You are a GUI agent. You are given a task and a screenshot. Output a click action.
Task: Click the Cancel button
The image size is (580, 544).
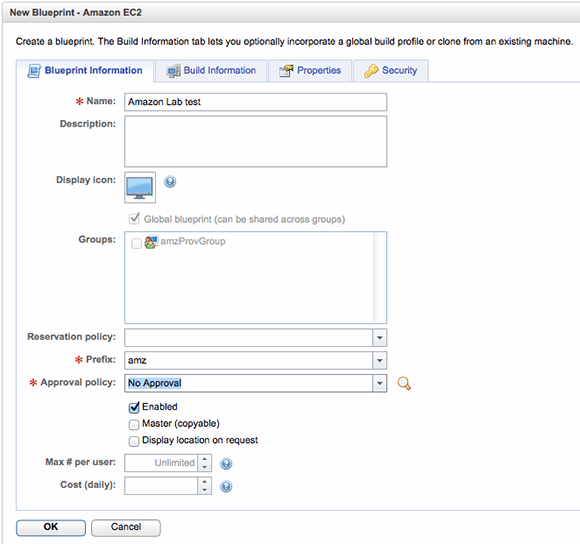coord(126,527)
